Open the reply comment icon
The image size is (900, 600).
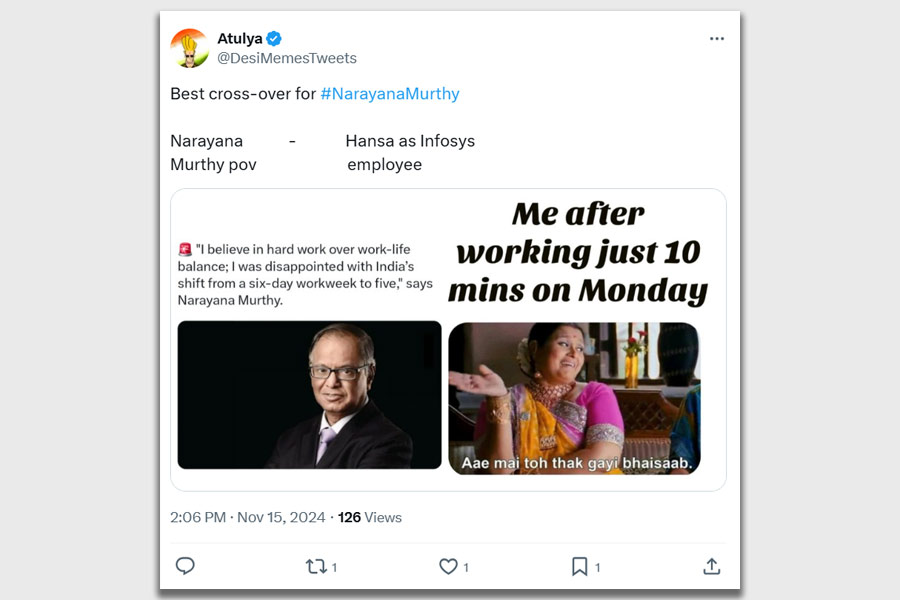click(x=185, y=566)
